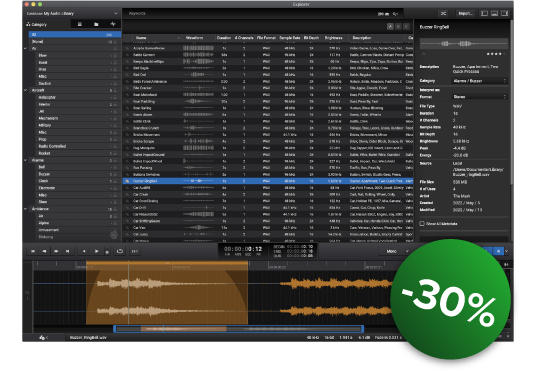Click the shuffle icon in the top toolbar

click(x=443, y=13)
